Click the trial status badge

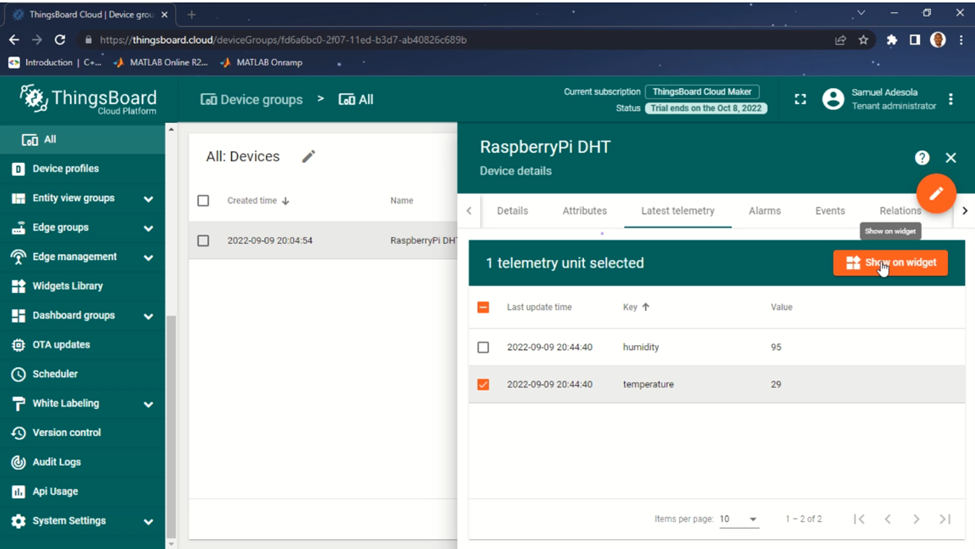point(706,108)
